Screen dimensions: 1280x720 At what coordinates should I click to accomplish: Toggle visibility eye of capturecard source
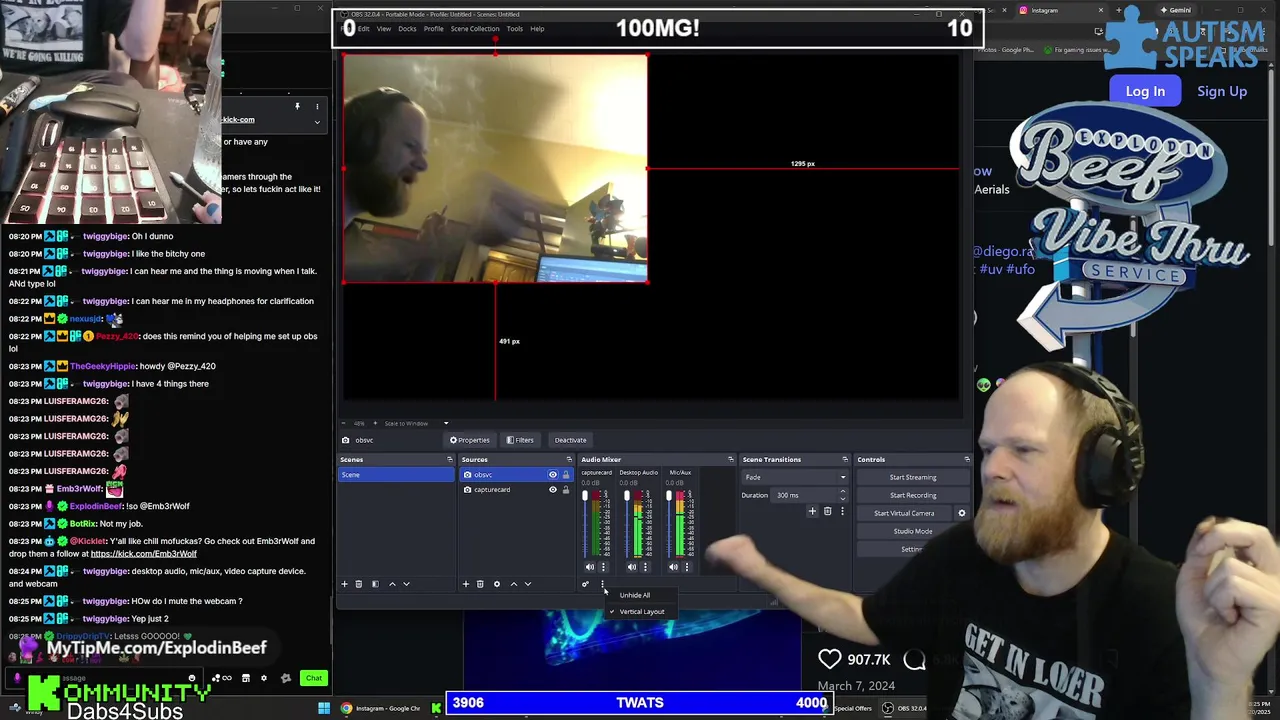pos(552,490)
